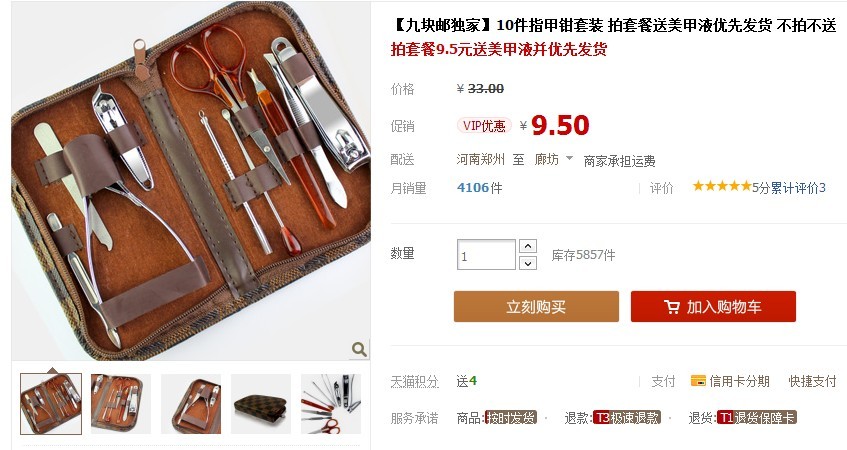Select the closed checkered case thumbnail
The width and height of the screenshot is (847, 450).
pos(261,404)
